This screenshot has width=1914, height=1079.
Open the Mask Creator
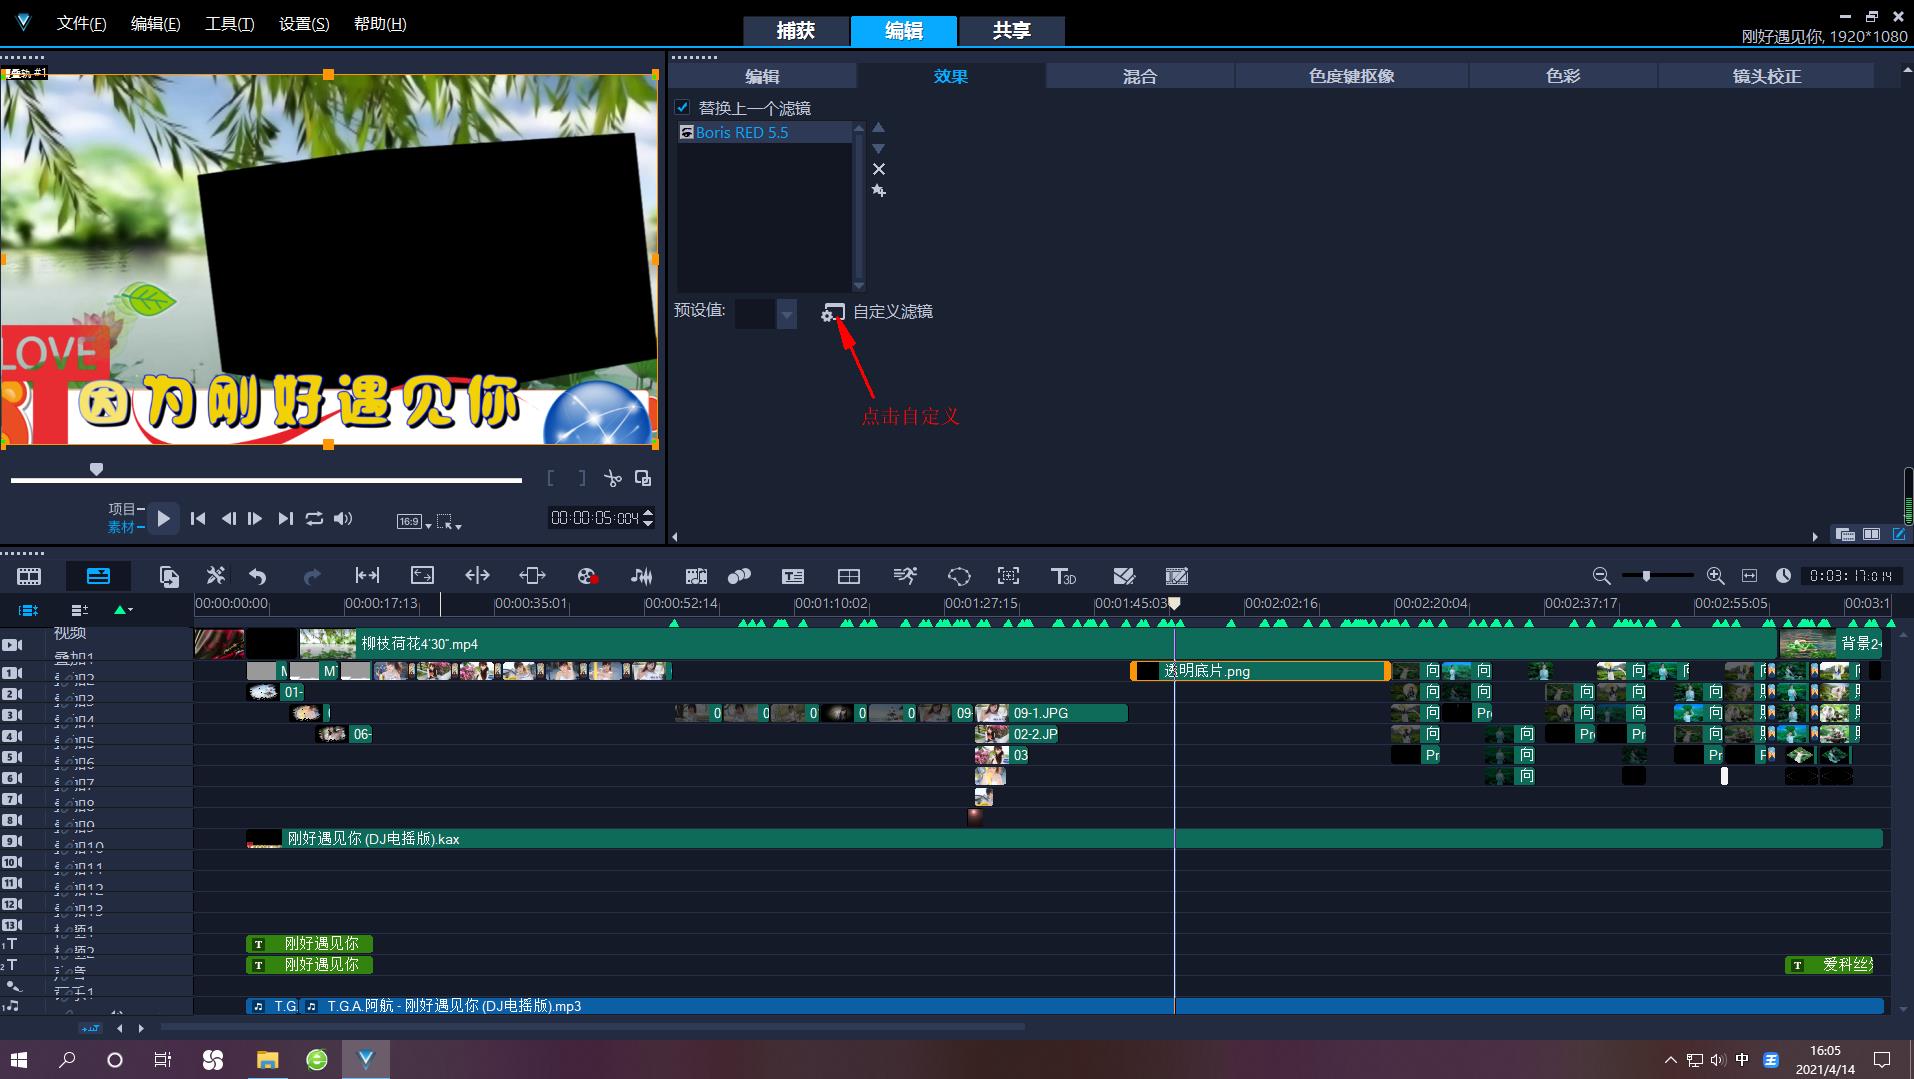(x=958, y=576)
